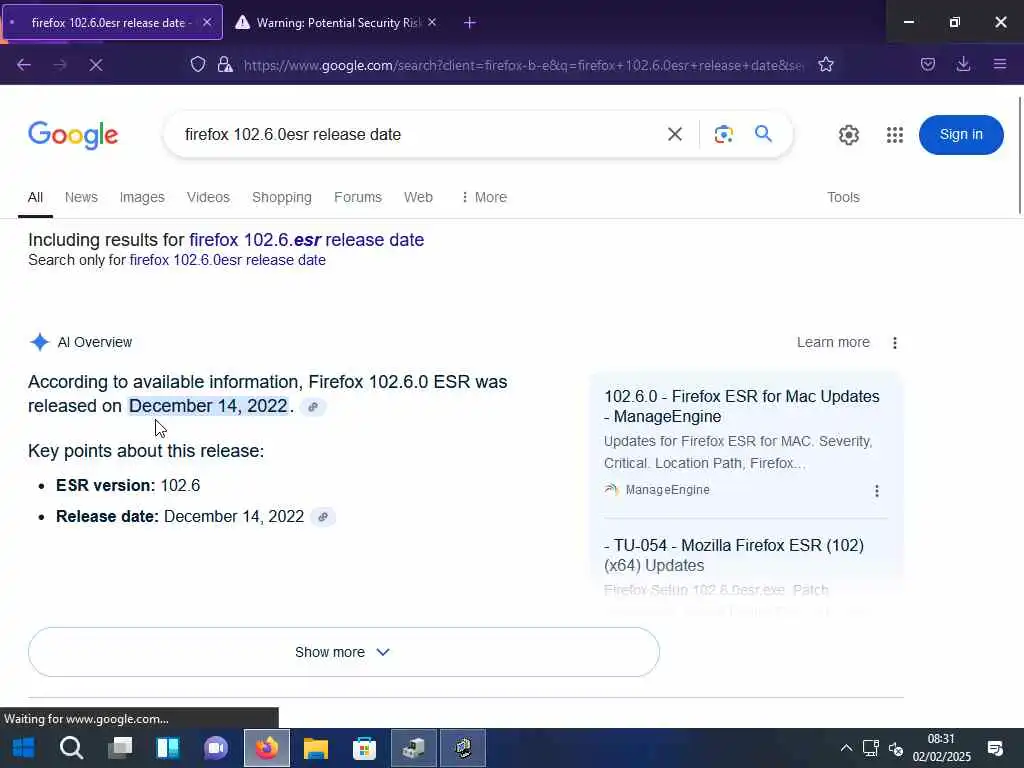Expand AI Overview with Show more
This screenshot has height=768, width=1024.
(344, 652)
